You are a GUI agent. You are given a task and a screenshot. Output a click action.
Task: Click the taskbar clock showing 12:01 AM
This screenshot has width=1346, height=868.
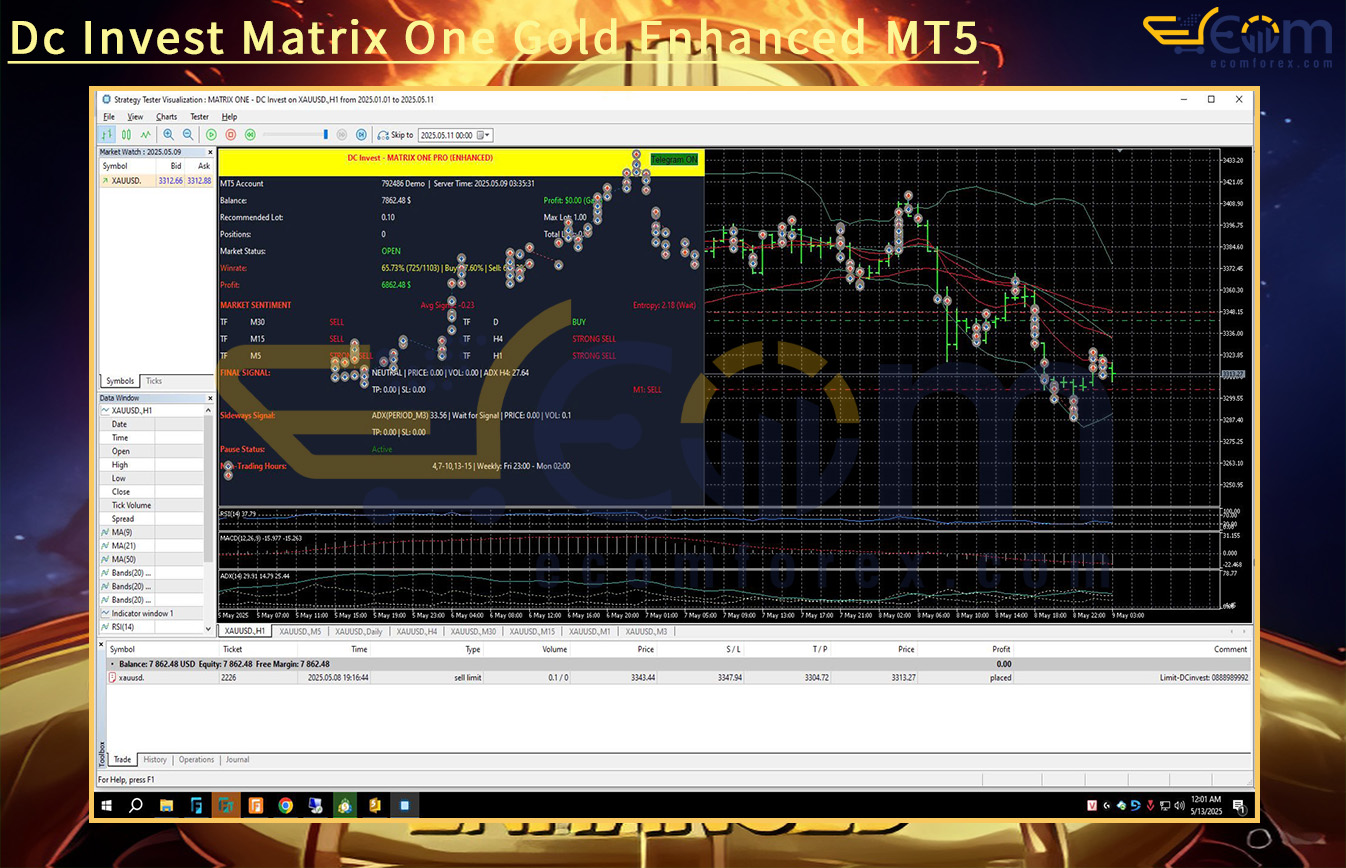pos(1207,805)
